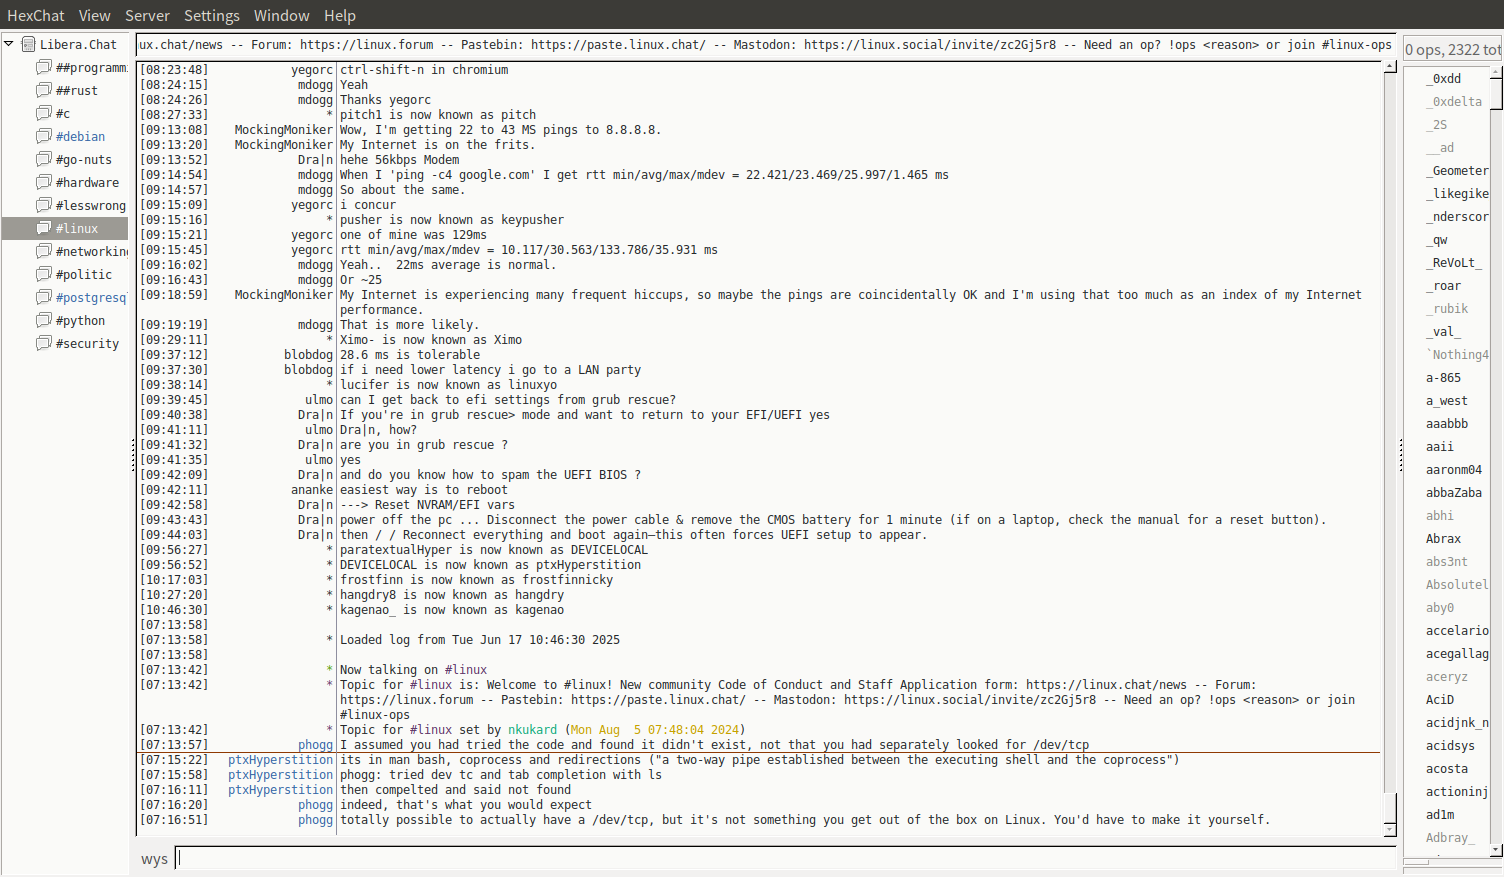The height and width of the screenshot is (877, 1504).
Task: Open the HexChat menu
Action: [35, 15]
